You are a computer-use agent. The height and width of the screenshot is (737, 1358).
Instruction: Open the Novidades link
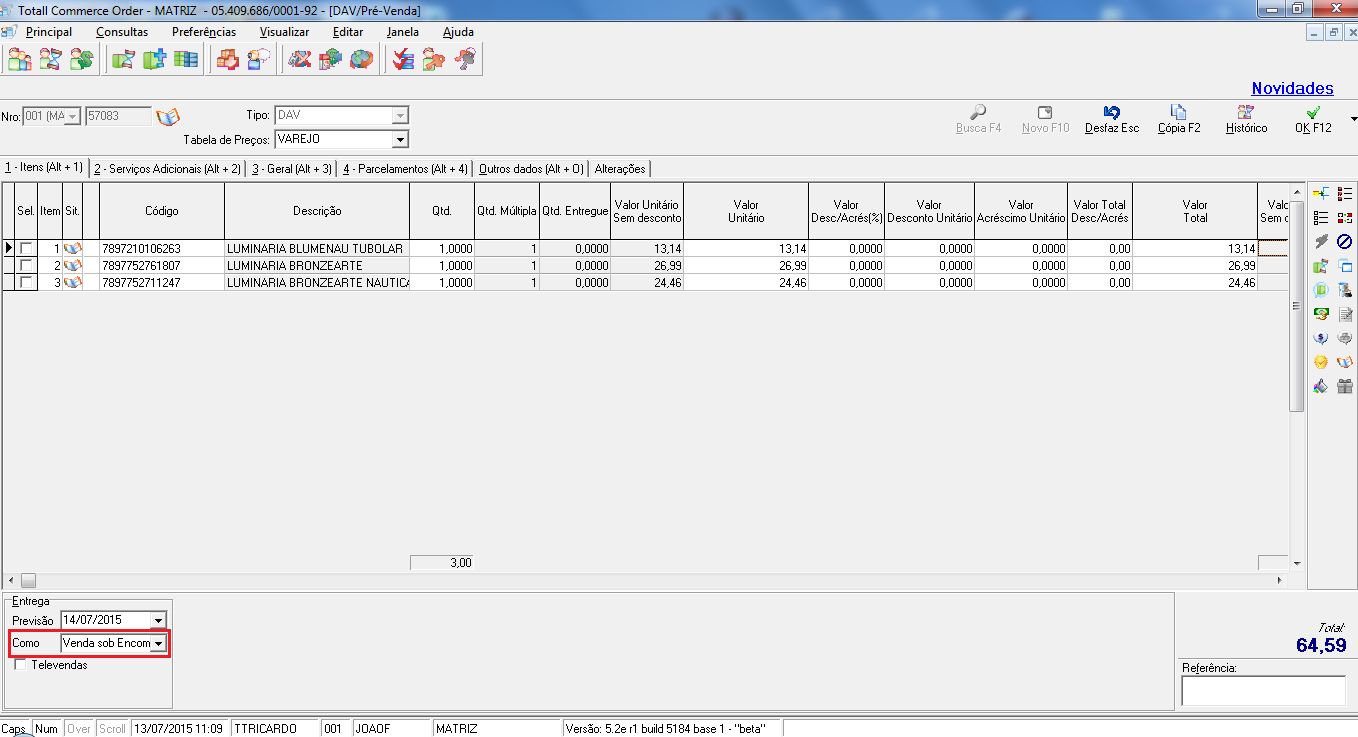[x=1292, y=89]
